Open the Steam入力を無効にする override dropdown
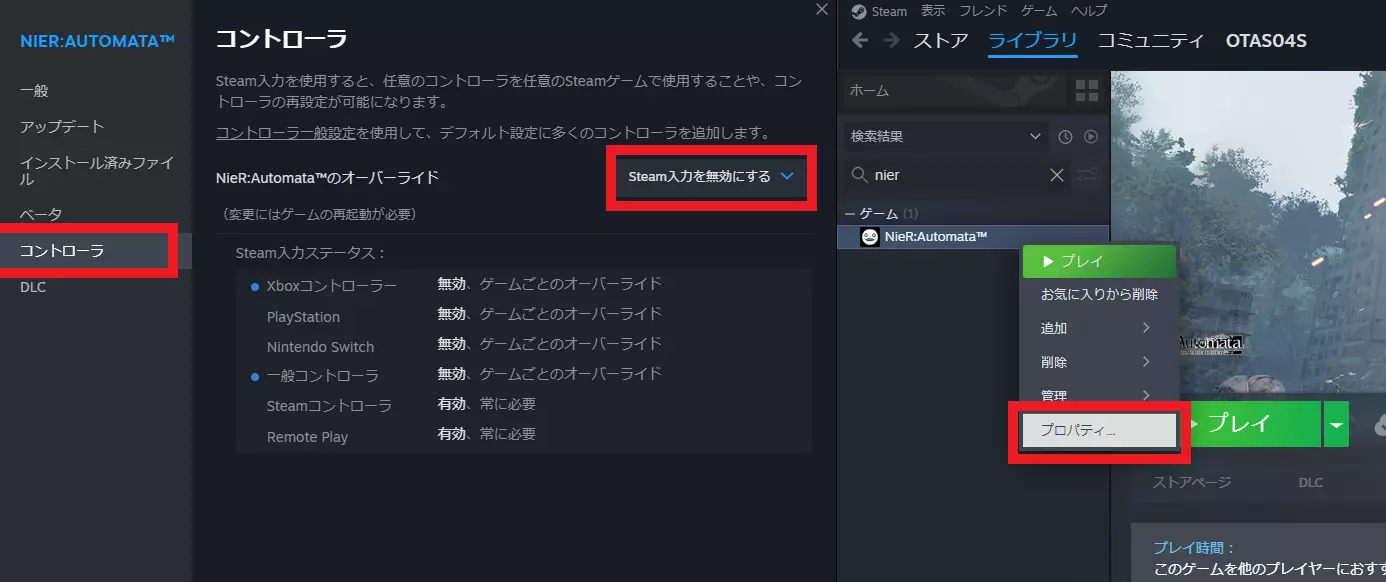The image size is (1386, 582). (711, 177)
